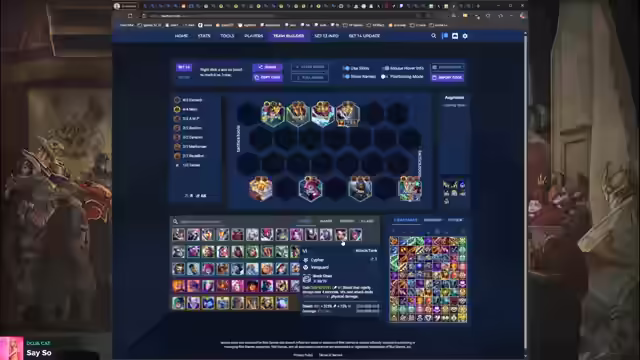640x360 pixels.
Task: Toggle the Use Skins switch
Action: (346, 68)
